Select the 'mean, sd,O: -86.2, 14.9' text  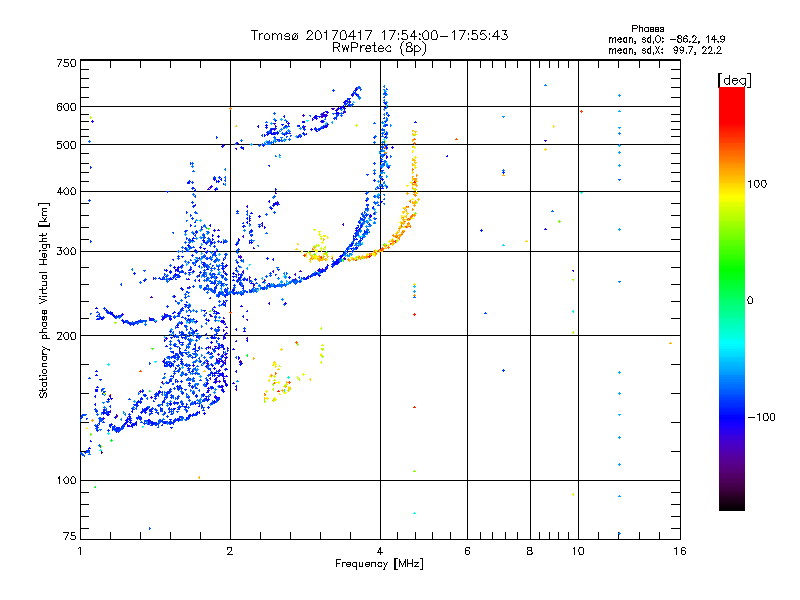(x=666, y=39)
